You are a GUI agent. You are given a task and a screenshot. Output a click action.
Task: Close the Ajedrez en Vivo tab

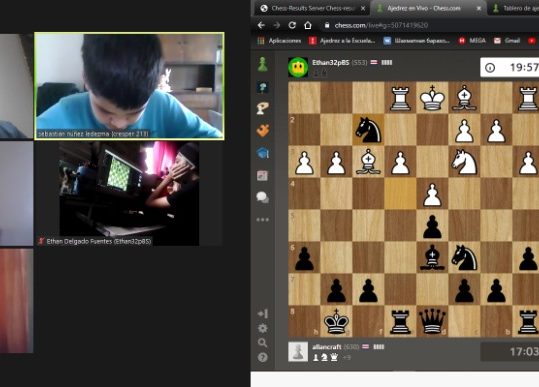(x=478, y=8)
